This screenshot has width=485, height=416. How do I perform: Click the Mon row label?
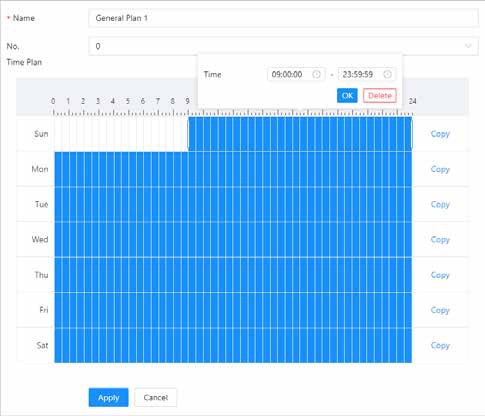pyautogui.click(x=40, y=169)
